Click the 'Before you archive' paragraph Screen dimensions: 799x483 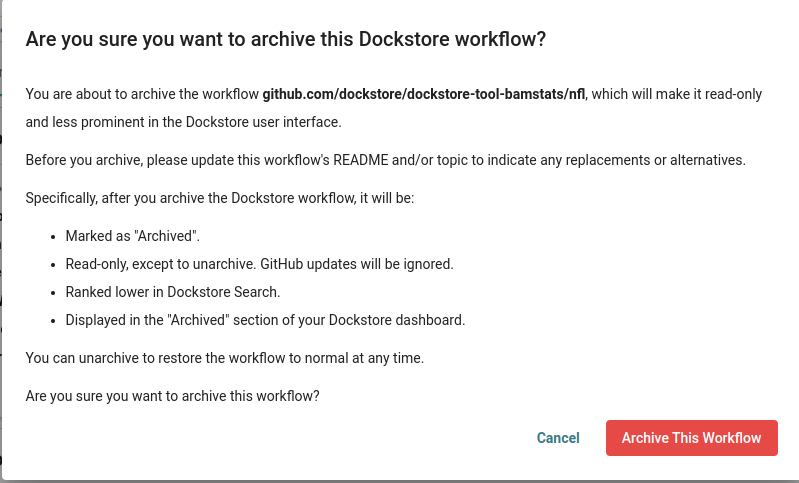coord(385,160)
